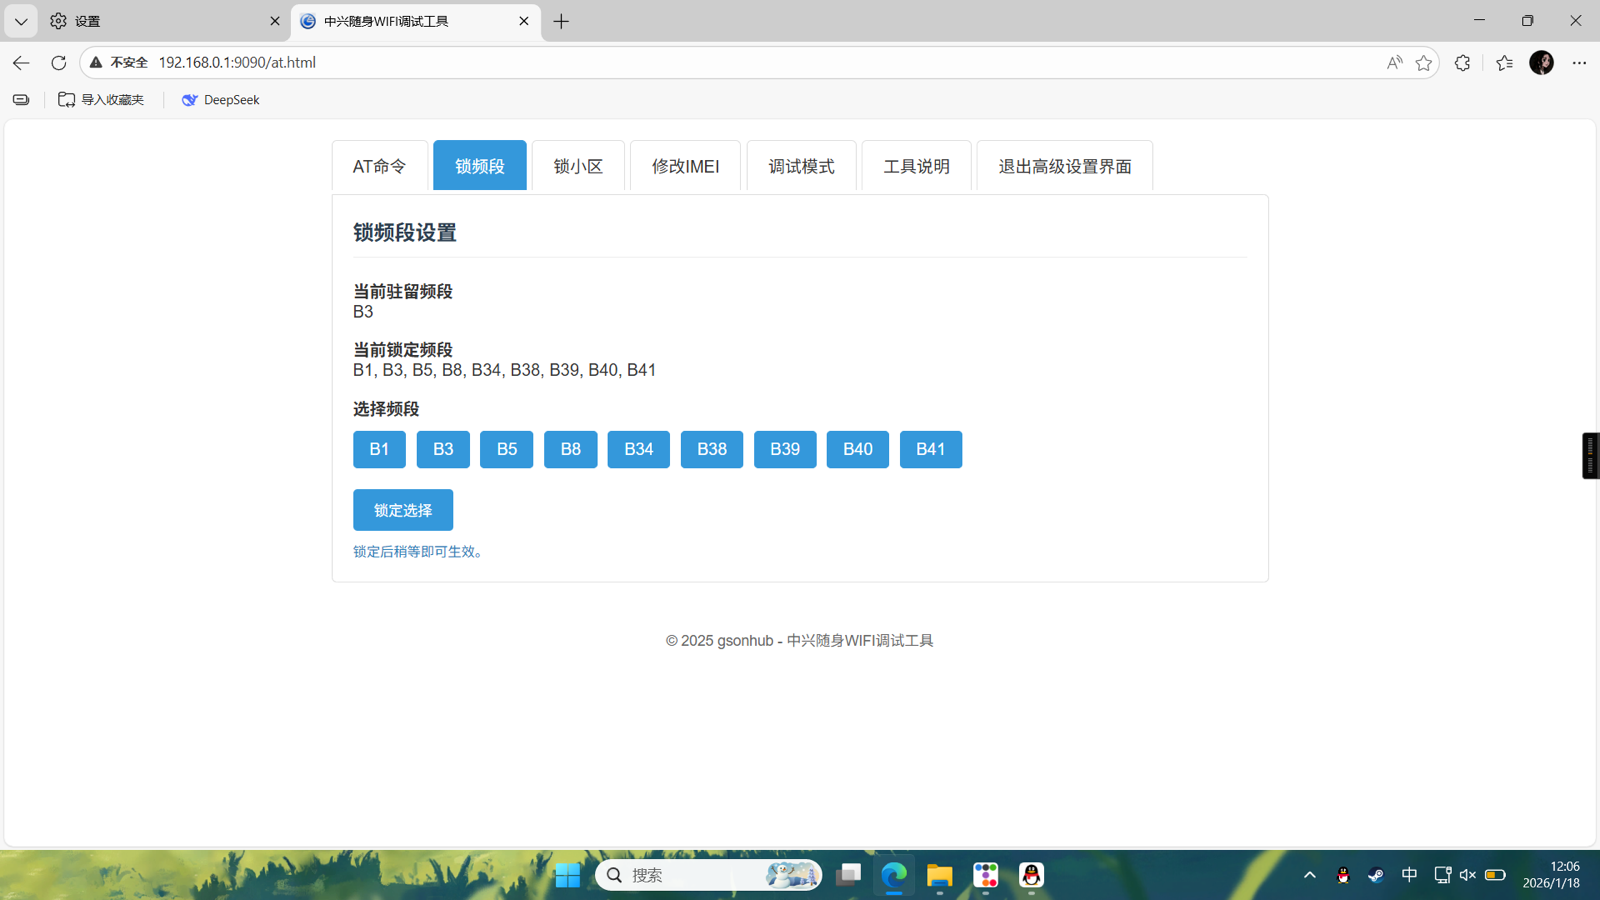Screen dimensions: 1600x900
Task: Open Microsoft Edge from the taskbar
Action: (x=894, y=876)
